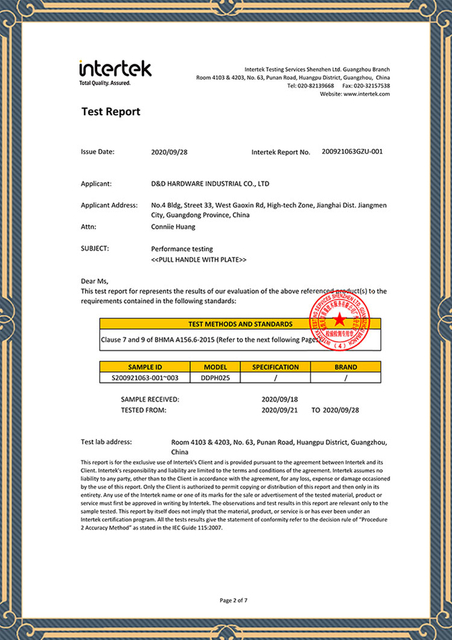The width and height of the screenshot is (452, 640).
Task: Click the "BRAND" column header
Action: pyautogui.click(x=345, y=367)
